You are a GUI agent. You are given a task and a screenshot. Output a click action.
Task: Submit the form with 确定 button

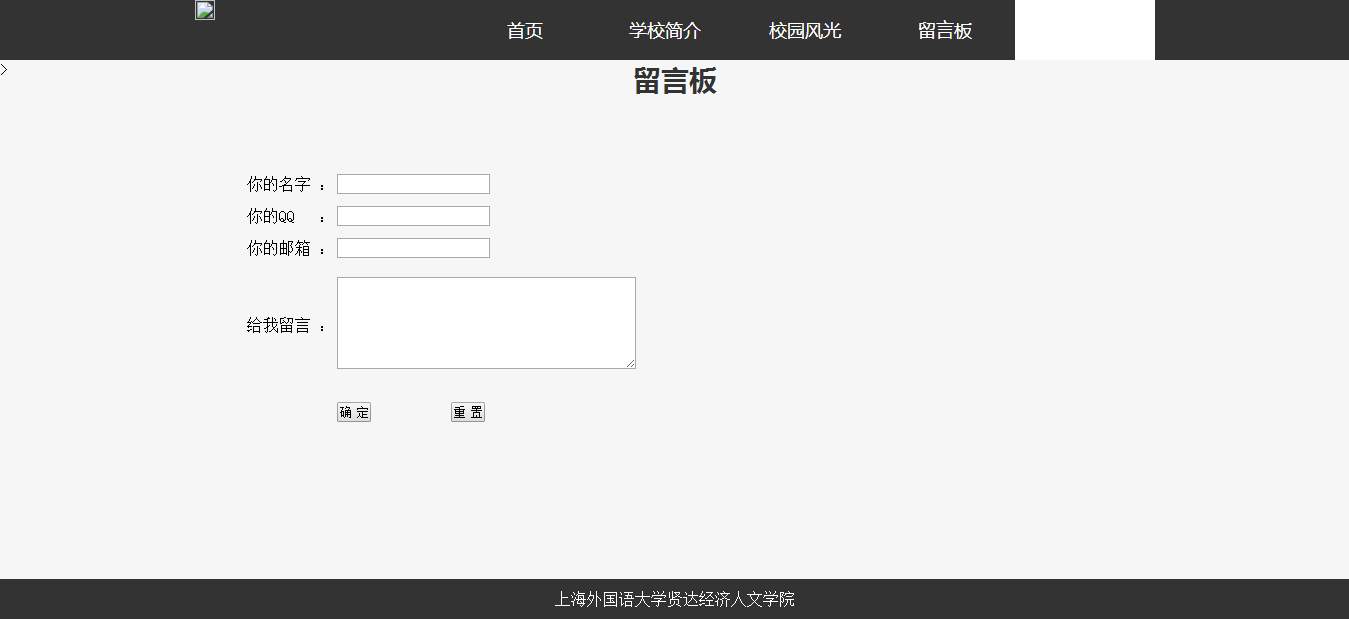354,412
